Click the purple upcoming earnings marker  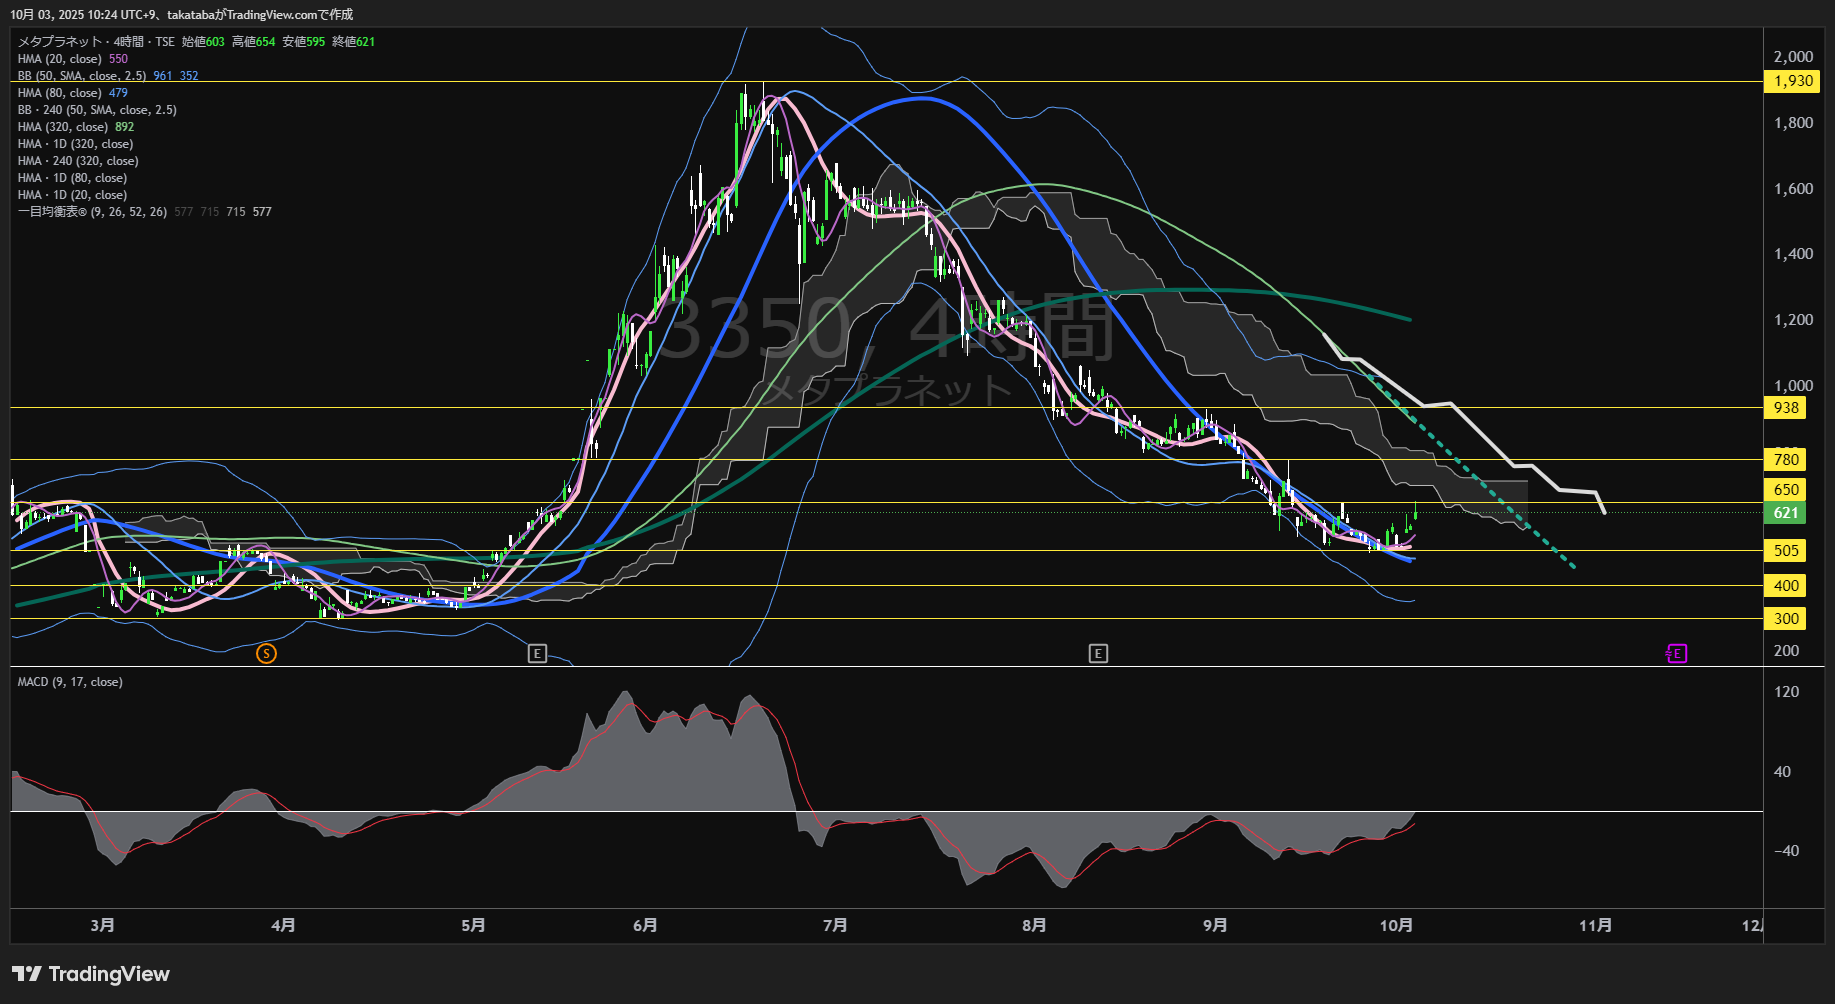click(1677, 654)
